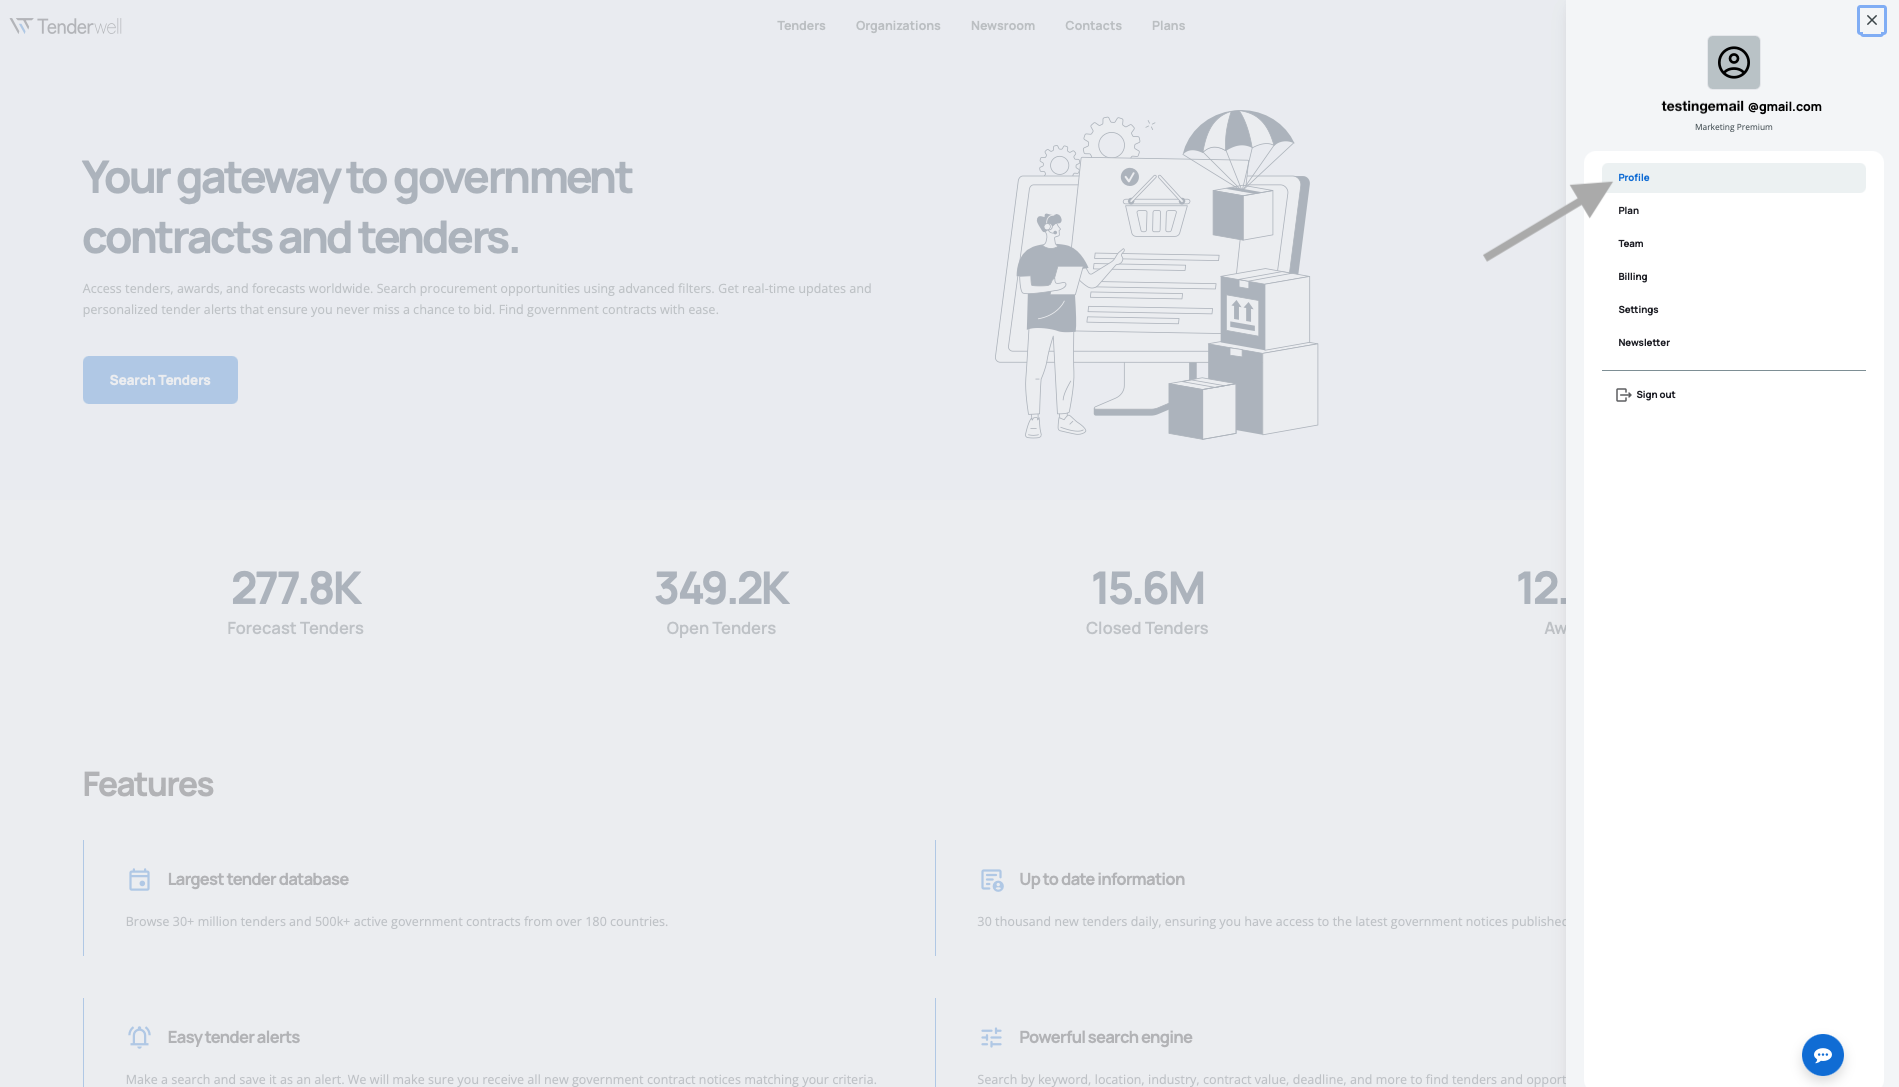This screenshot has height=1087, width=1899.
Task: Click the Largest tender database calendar icon
Action: [x=139, y=880]
